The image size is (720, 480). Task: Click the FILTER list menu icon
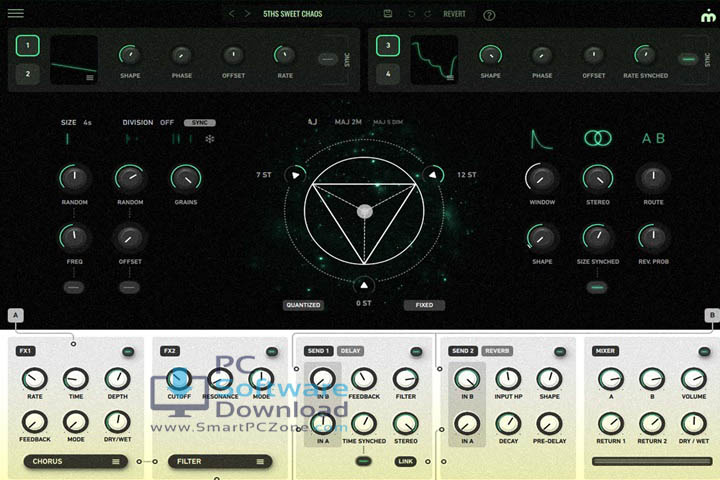260,462
